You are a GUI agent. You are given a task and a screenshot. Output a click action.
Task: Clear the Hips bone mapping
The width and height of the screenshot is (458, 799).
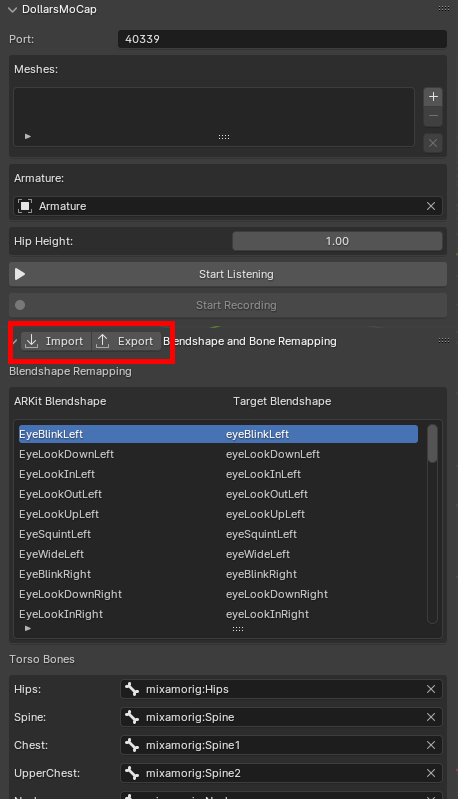tap(431, 689)
